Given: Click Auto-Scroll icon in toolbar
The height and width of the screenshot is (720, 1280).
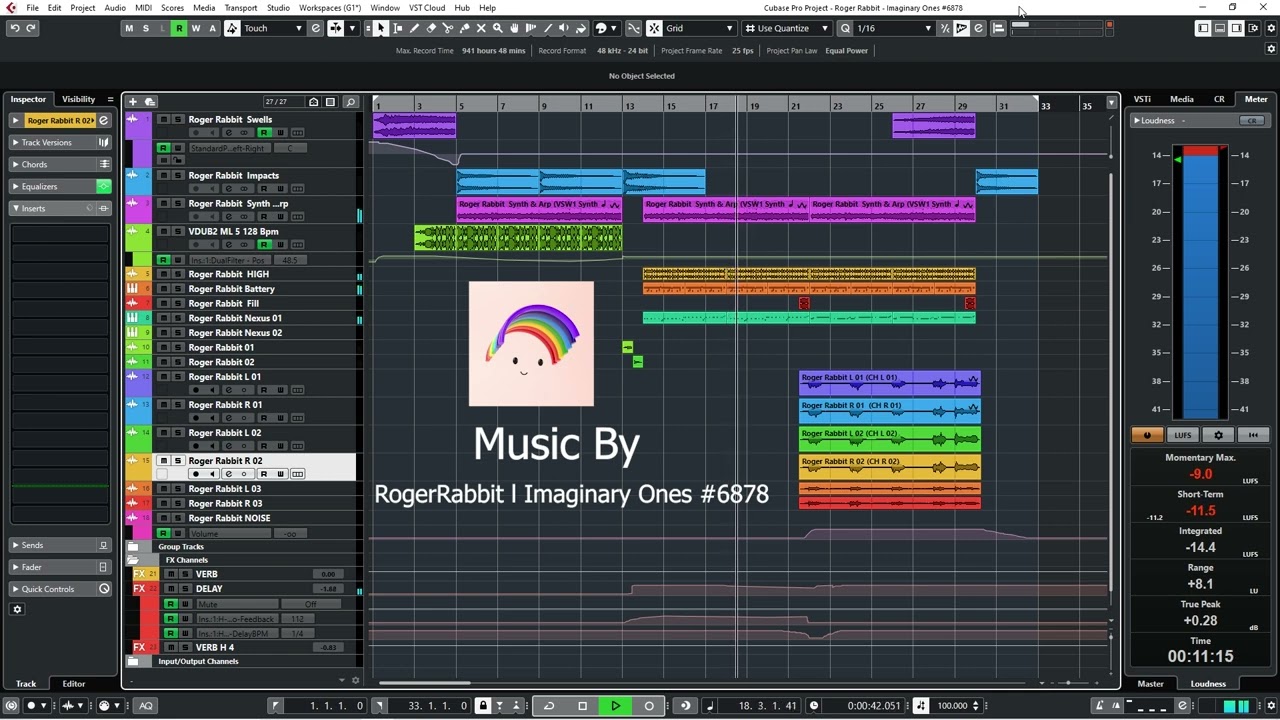Looking at the screenshot, I should pyautogui.click(x=336, y=28).
